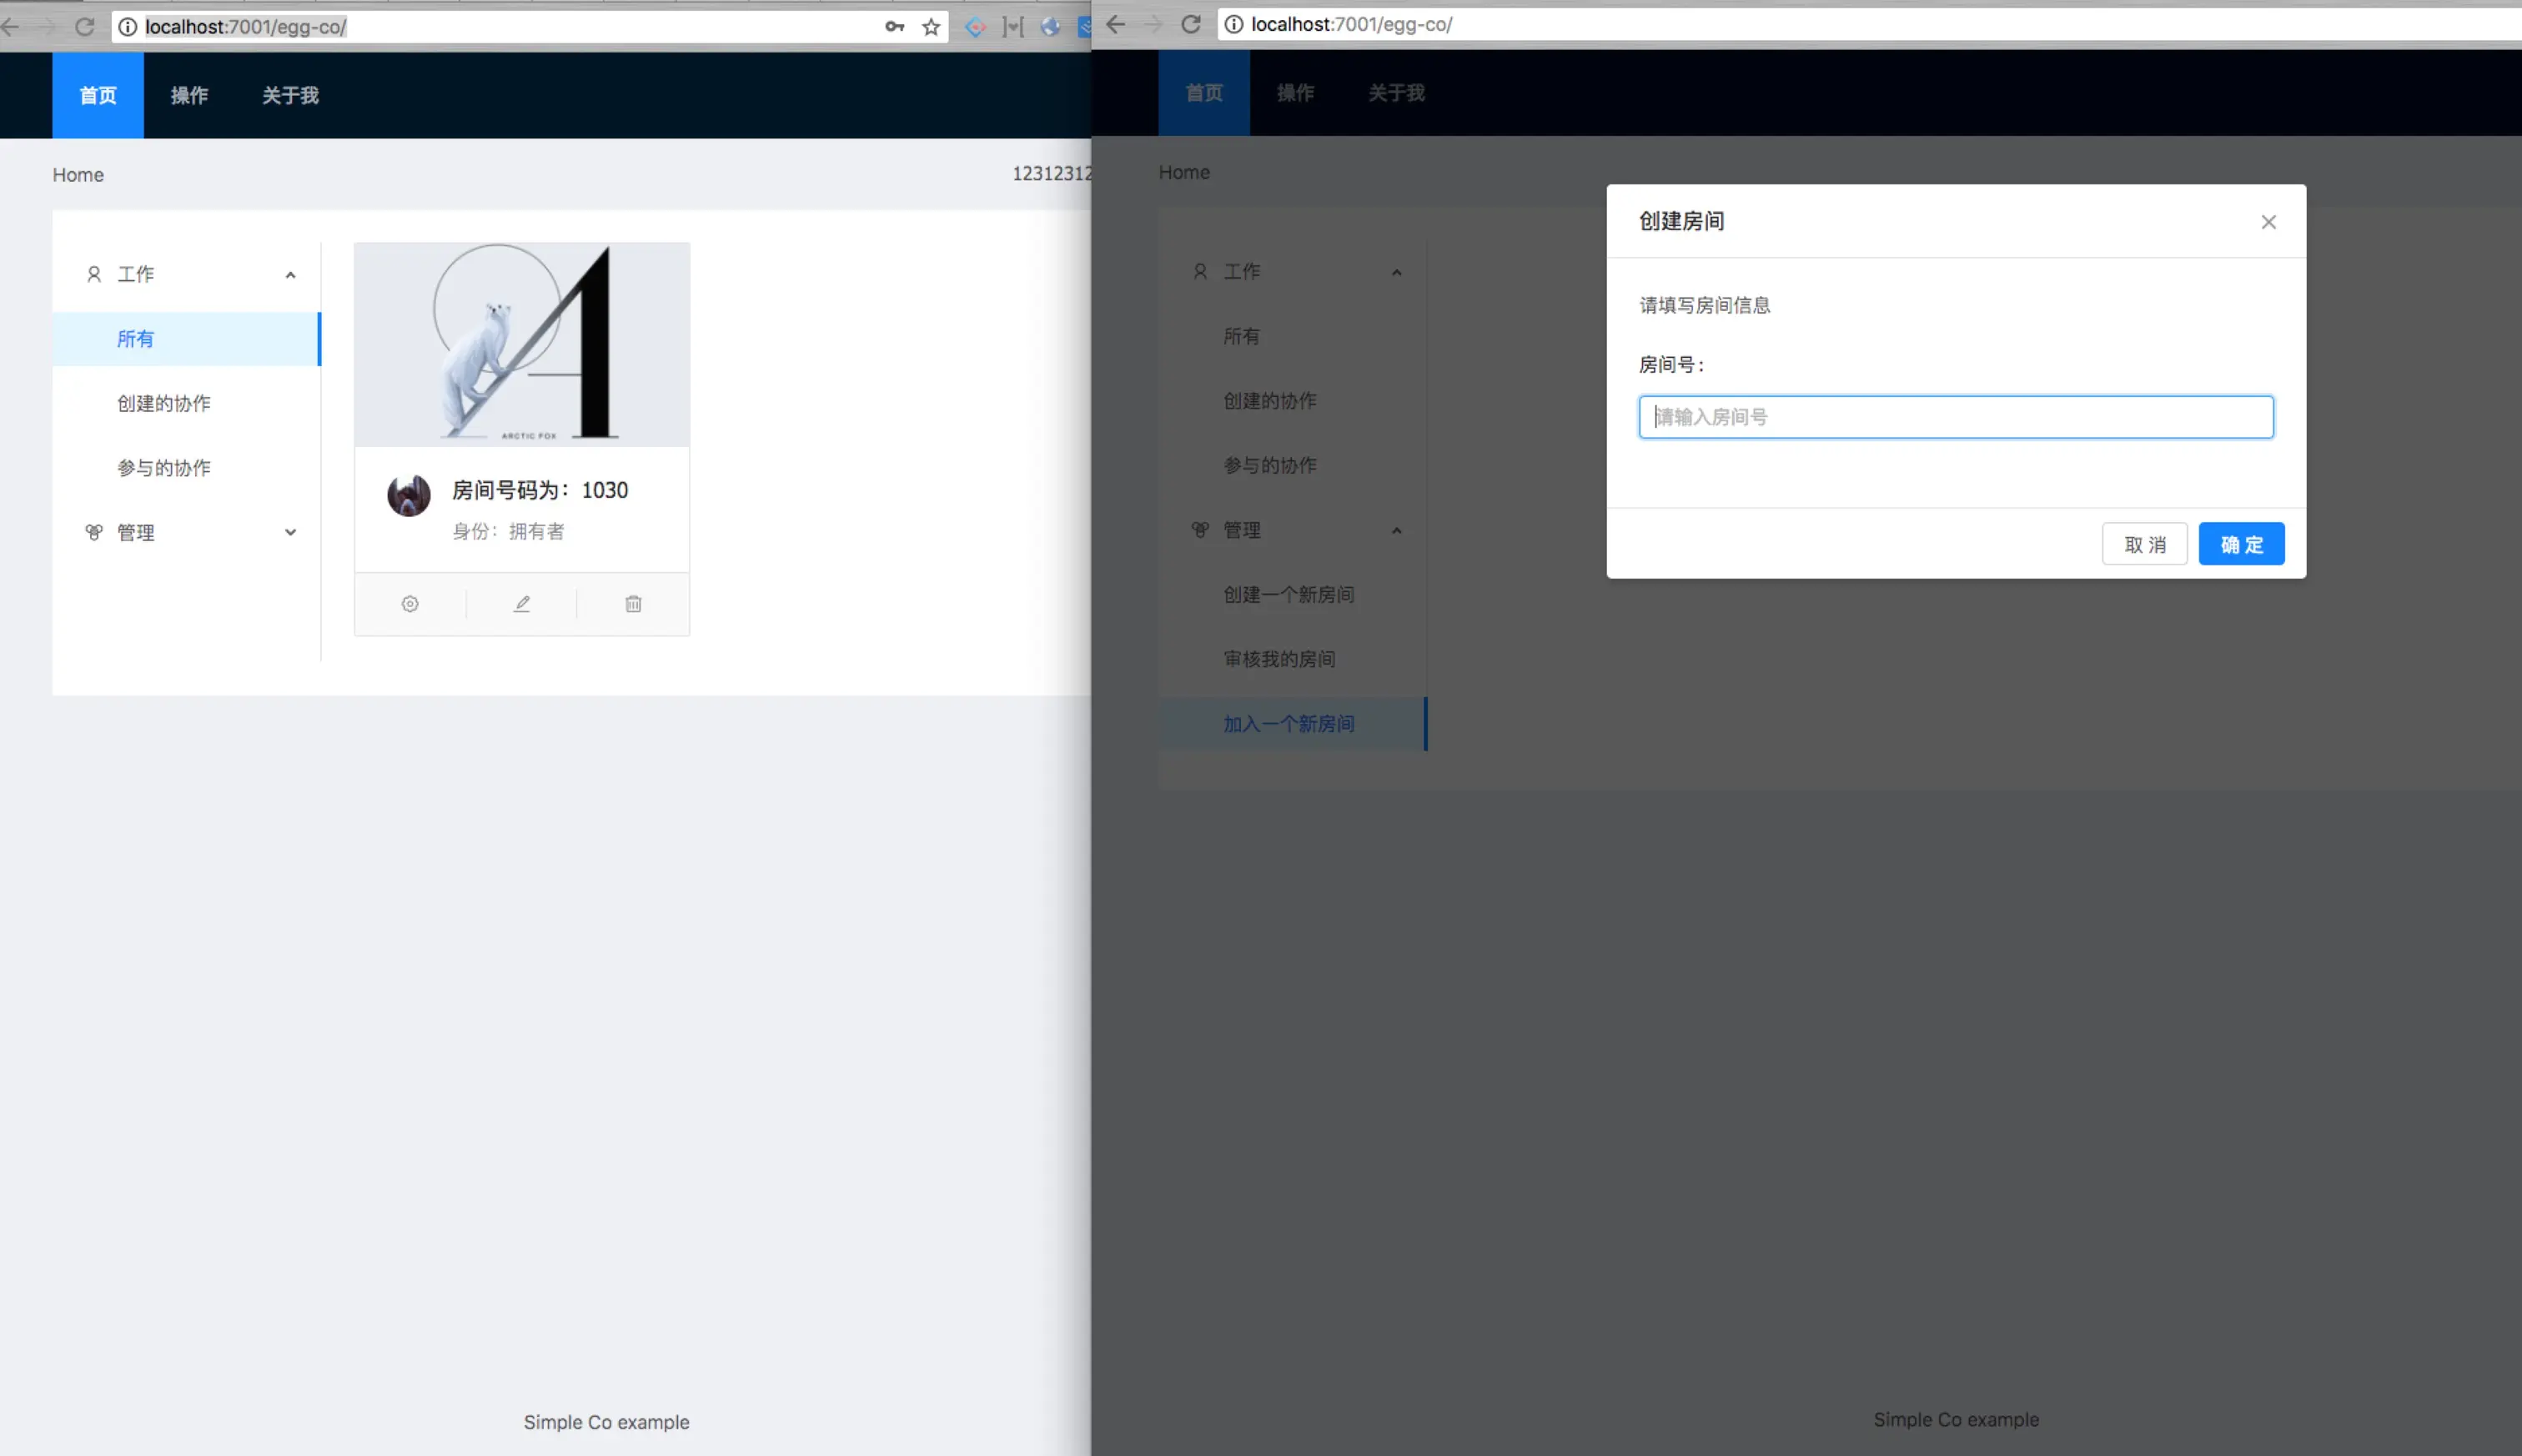Click the edit pencil icon on room card

[x=522, y=604]
